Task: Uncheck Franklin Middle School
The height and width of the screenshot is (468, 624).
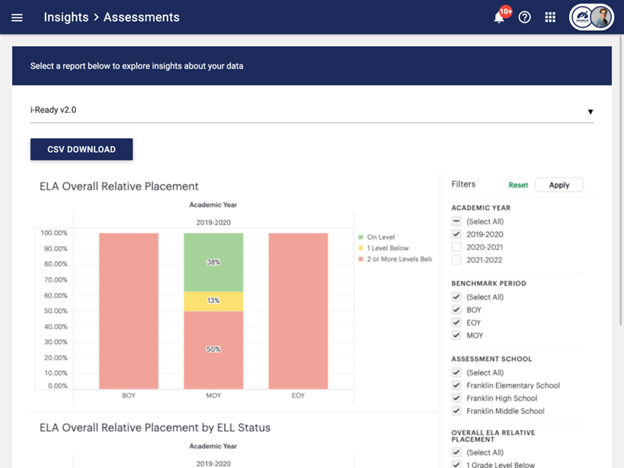Action: click(456, 411)
